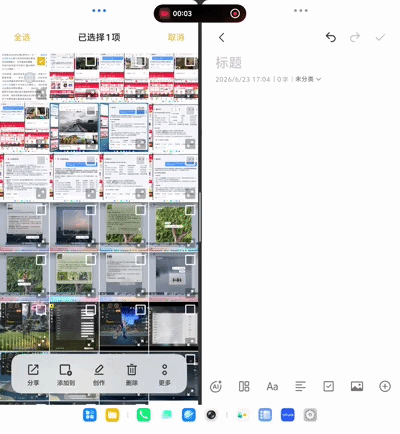400x434 pixels.
Task: Tap the note date '2026/6/23 17:04'
Action: [x=243, y=79]
